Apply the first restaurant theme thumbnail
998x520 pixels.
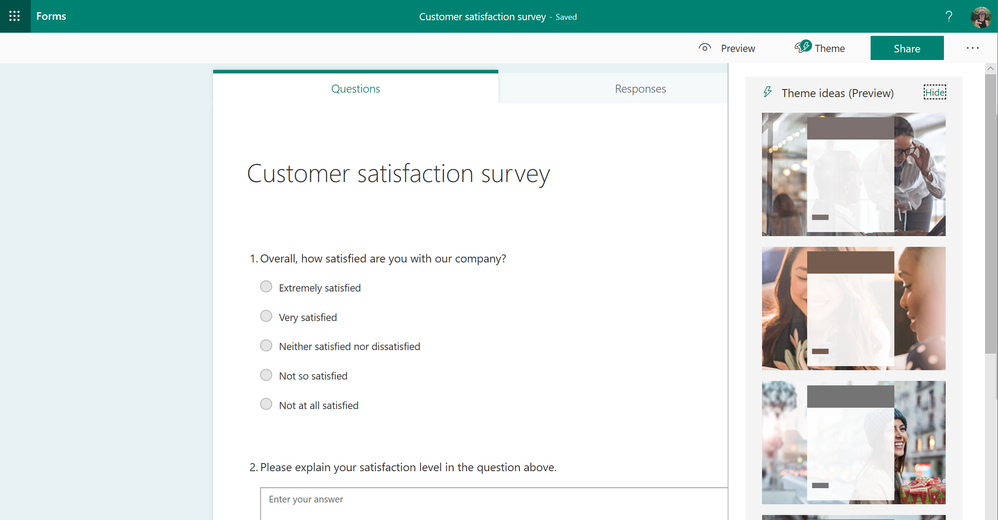(854, 174)
